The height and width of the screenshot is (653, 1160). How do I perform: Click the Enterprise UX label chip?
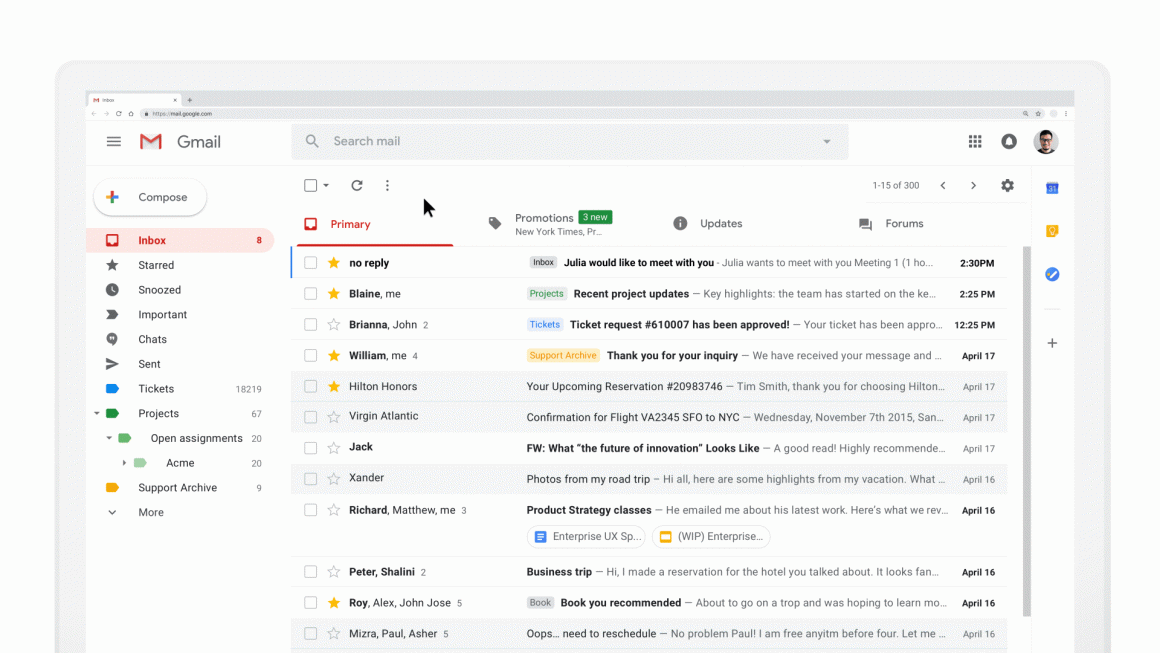click(586, 537)
